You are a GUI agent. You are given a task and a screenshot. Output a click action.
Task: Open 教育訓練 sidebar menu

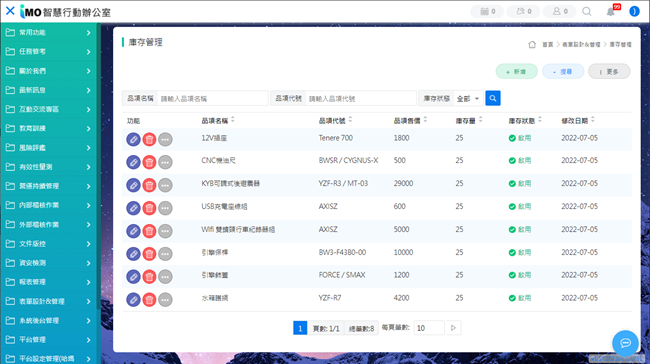coord(49,128)
